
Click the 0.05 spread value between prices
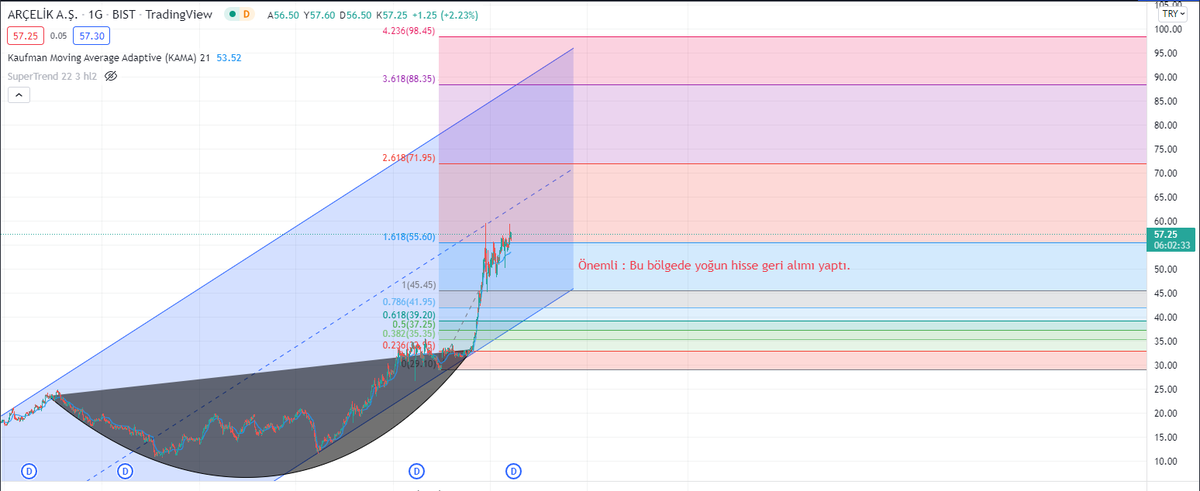click(58, 36)
